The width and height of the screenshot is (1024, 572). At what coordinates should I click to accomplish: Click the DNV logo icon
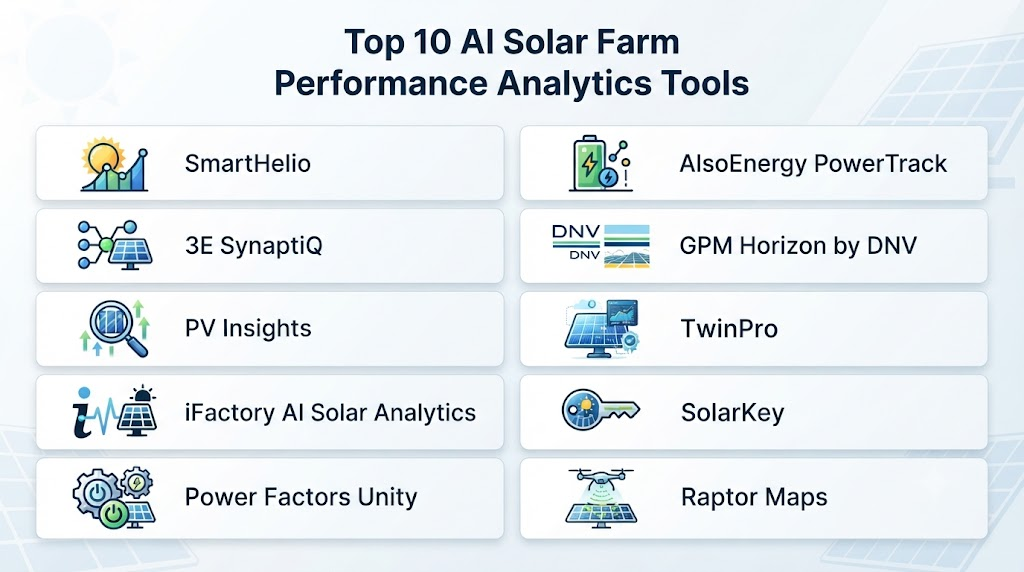tap(601, 246)
